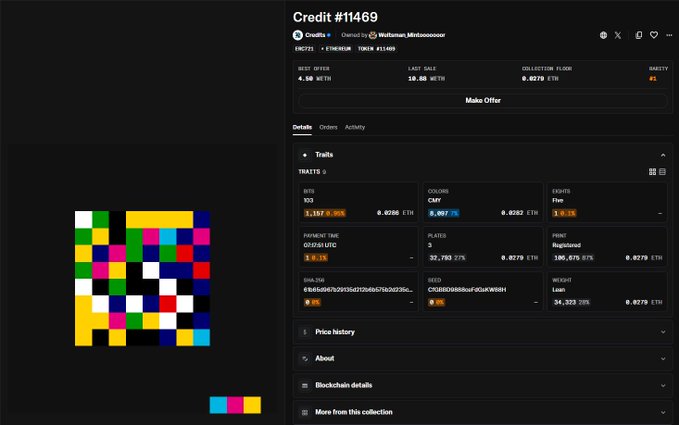Open the SHA-256 trait card
Image resolution: width=679 pixels, height=425 pixels.
359,292
